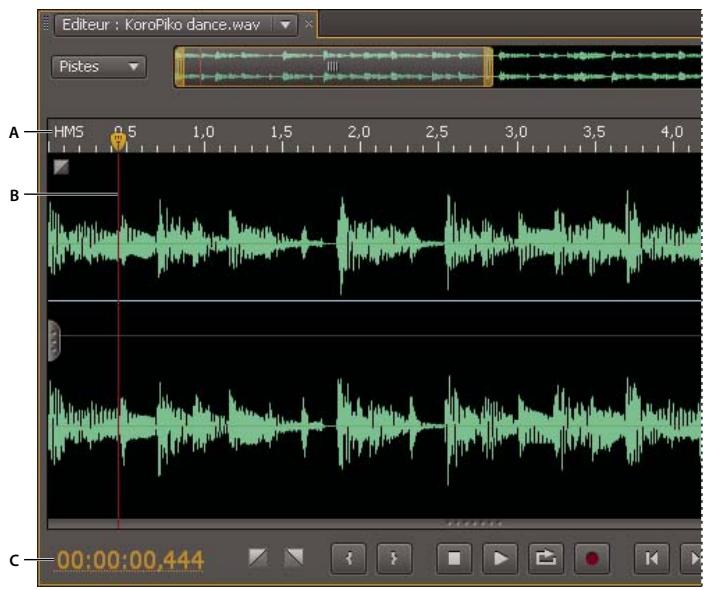Click the 3,0 mark on time ruler

[516, 132]
